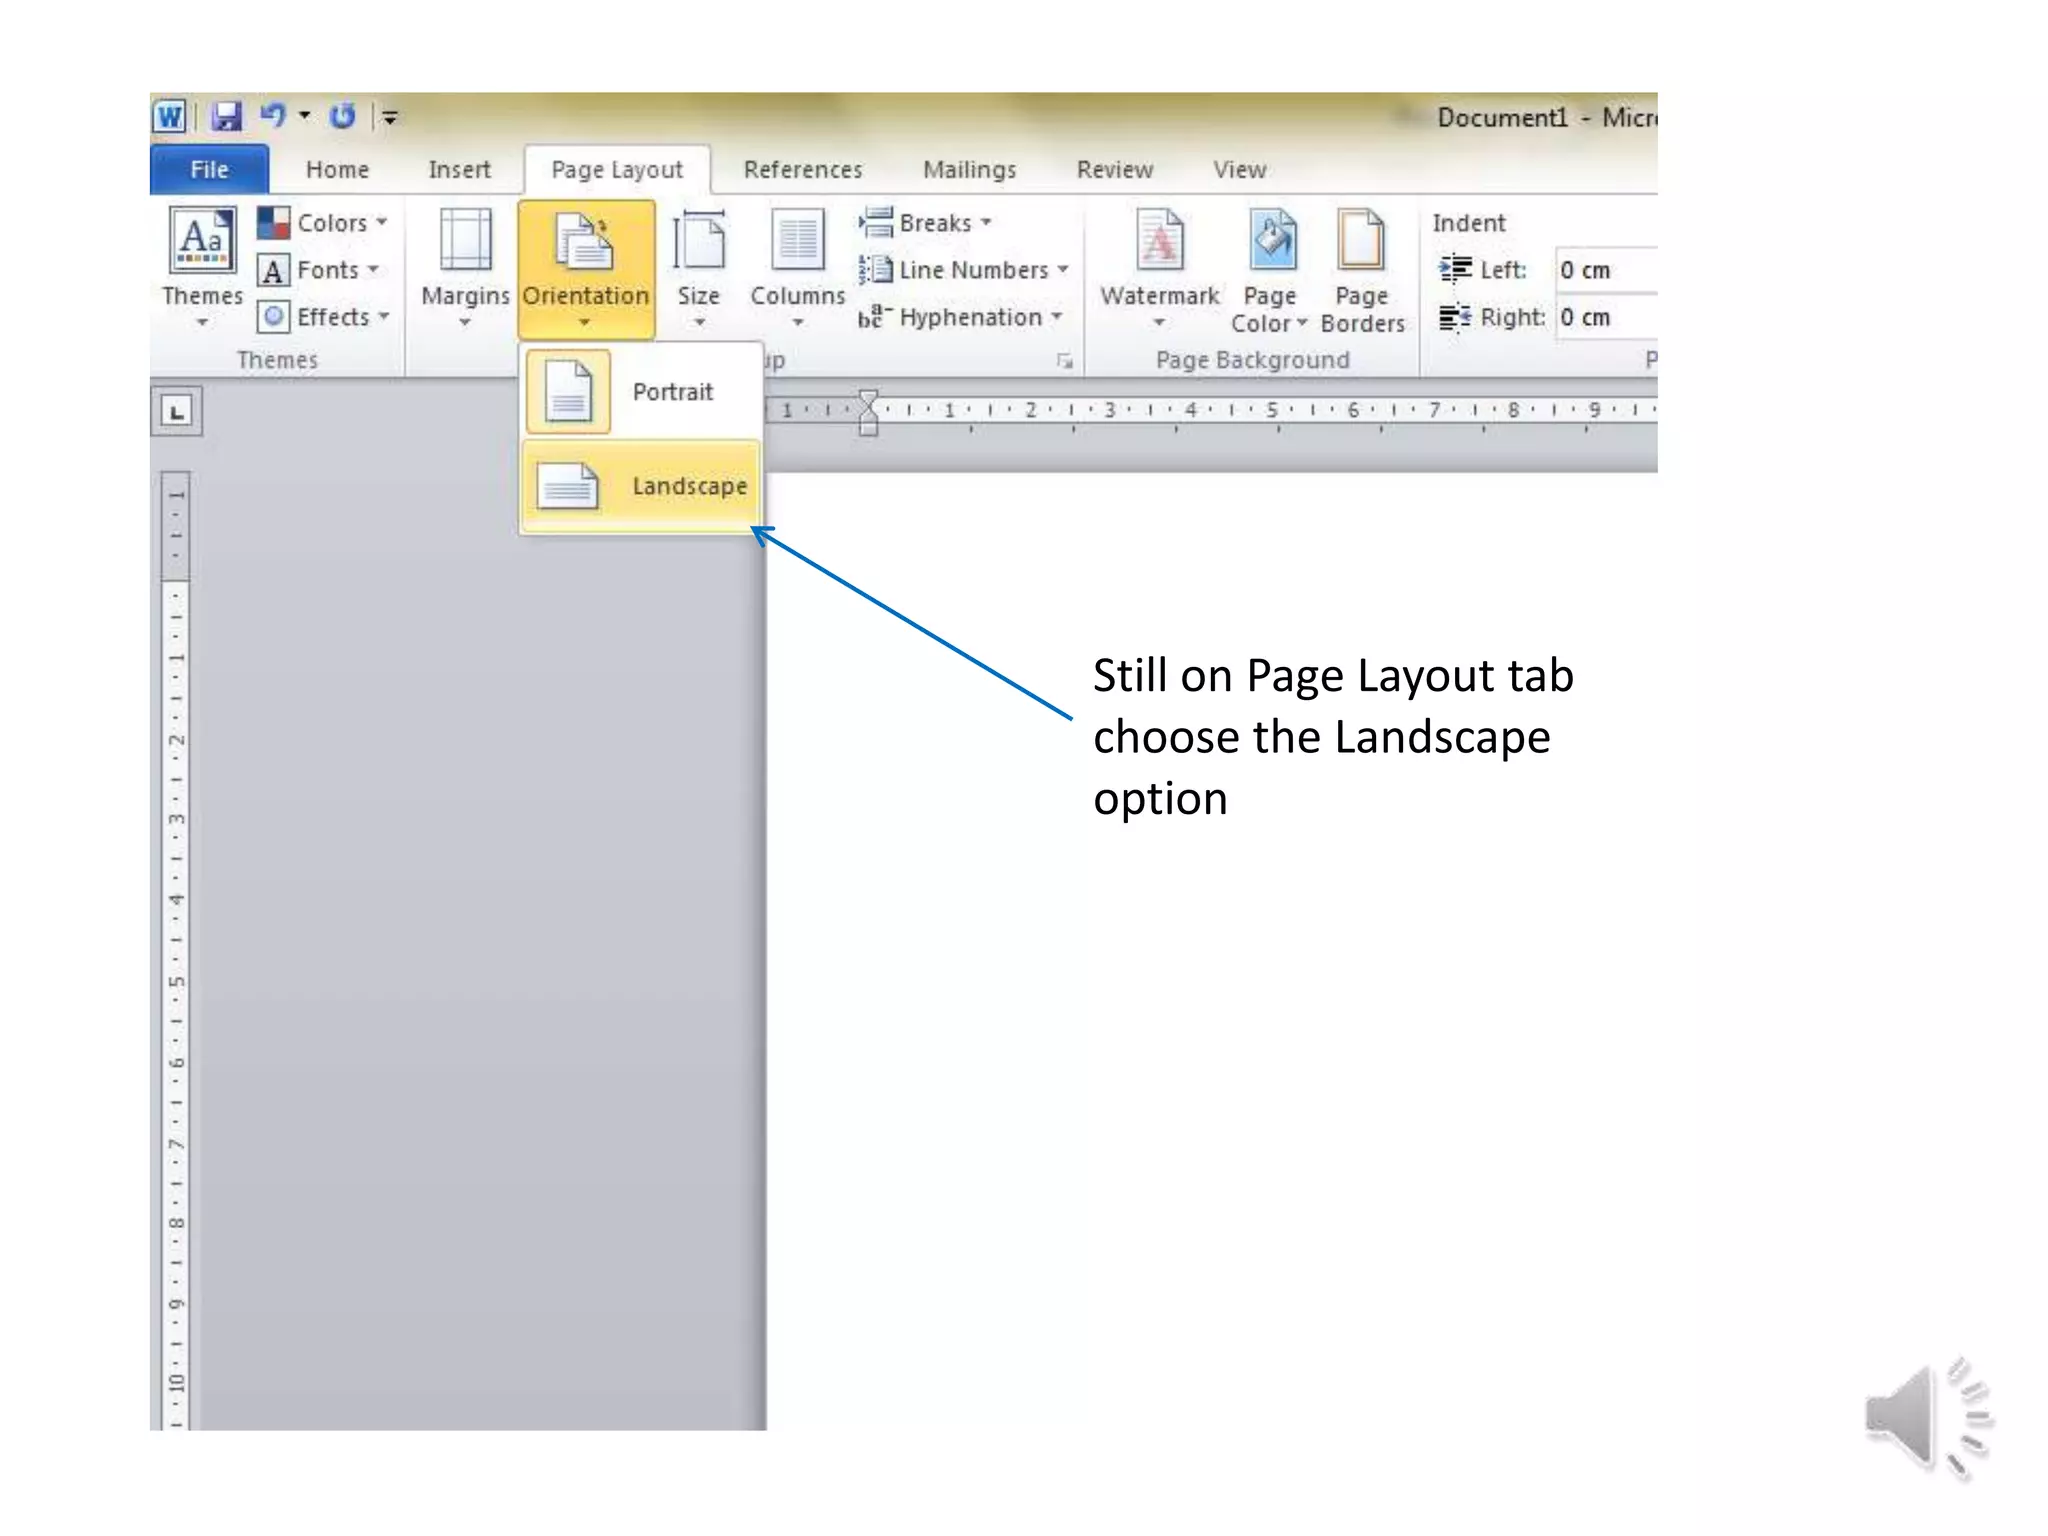
Task: Click the tab stop selector at ruler corner
Action: click(x=177, y=411)
